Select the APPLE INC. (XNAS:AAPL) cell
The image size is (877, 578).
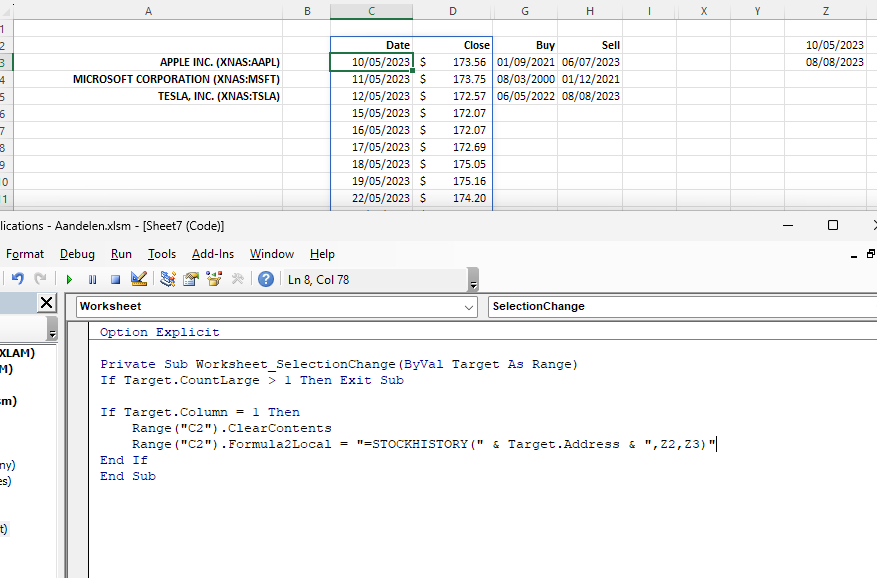tap(148, 62)
